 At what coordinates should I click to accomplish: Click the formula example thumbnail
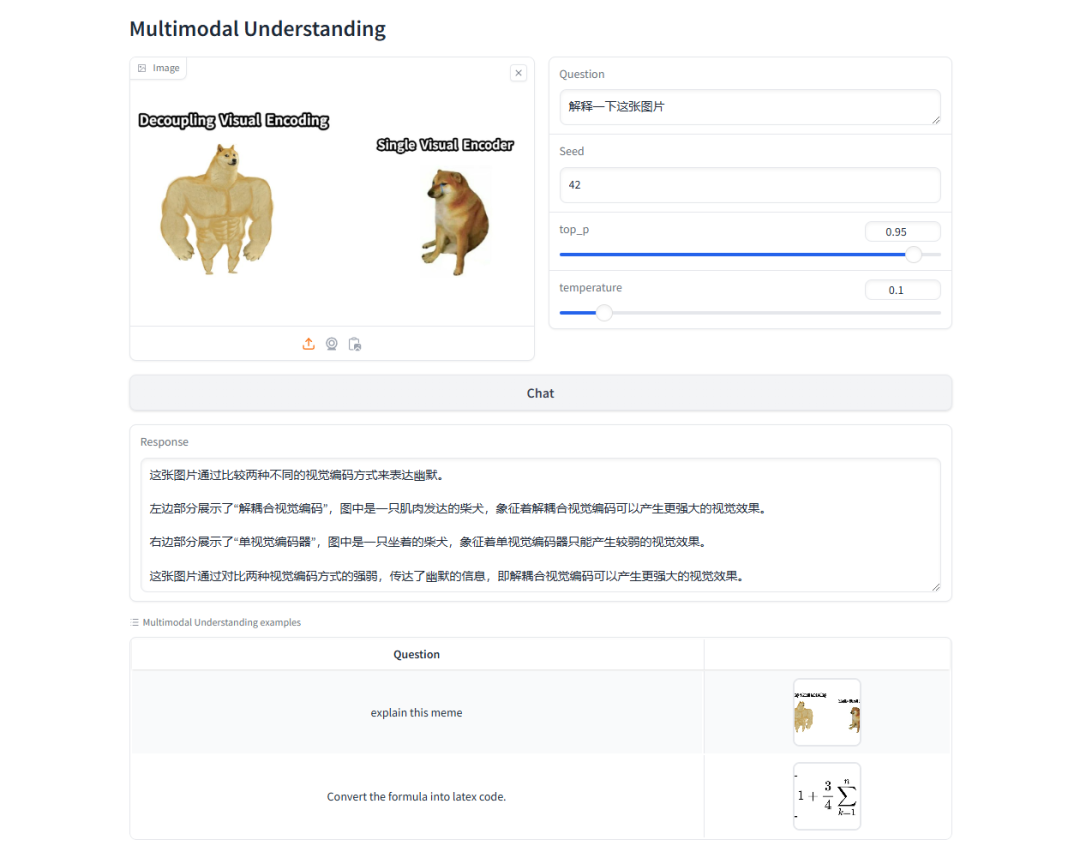(x=827, y=796)
